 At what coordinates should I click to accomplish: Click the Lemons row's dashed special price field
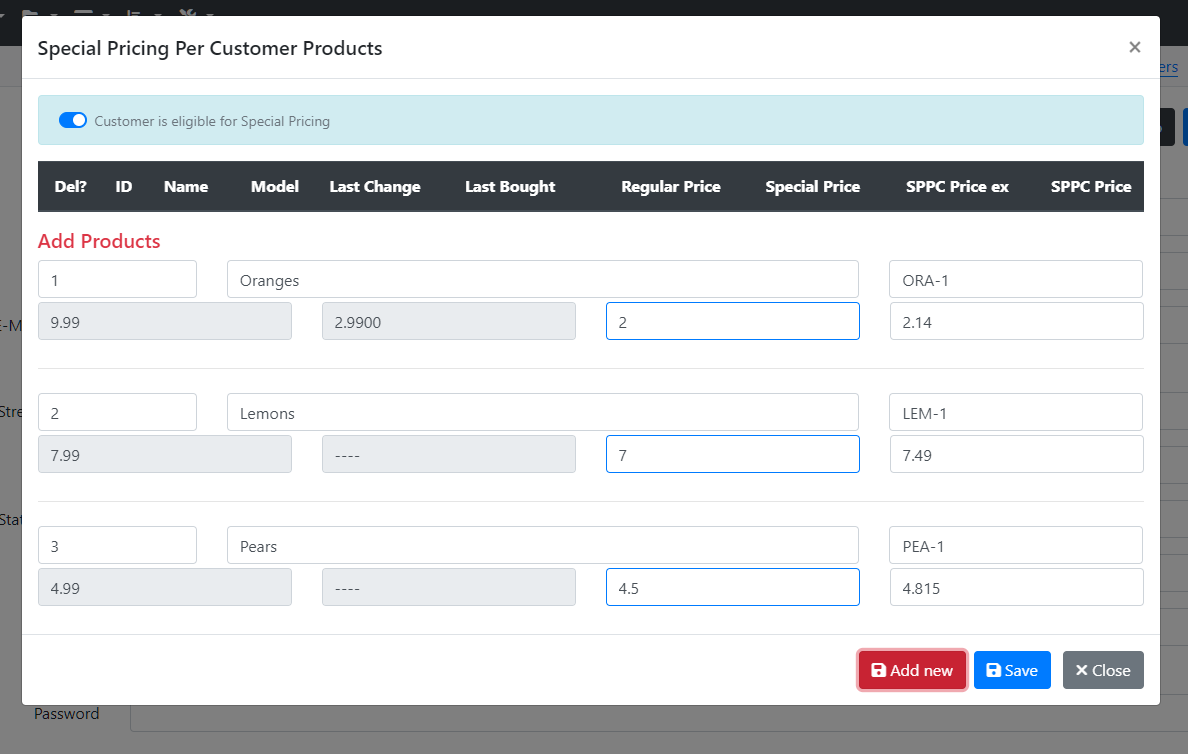click(x=449, y=454)
